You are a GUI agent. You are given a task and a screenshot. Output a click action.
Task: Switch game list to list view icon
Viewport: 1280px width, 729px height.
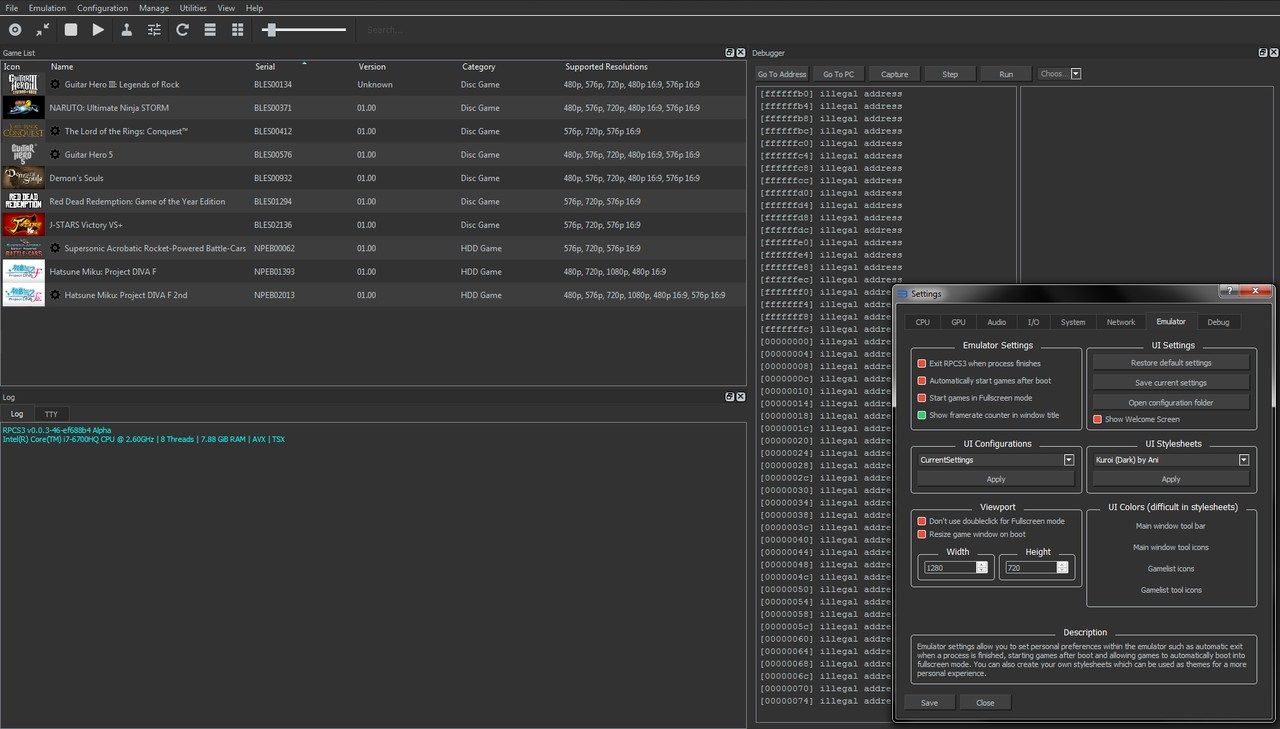(x=210, y=30)
